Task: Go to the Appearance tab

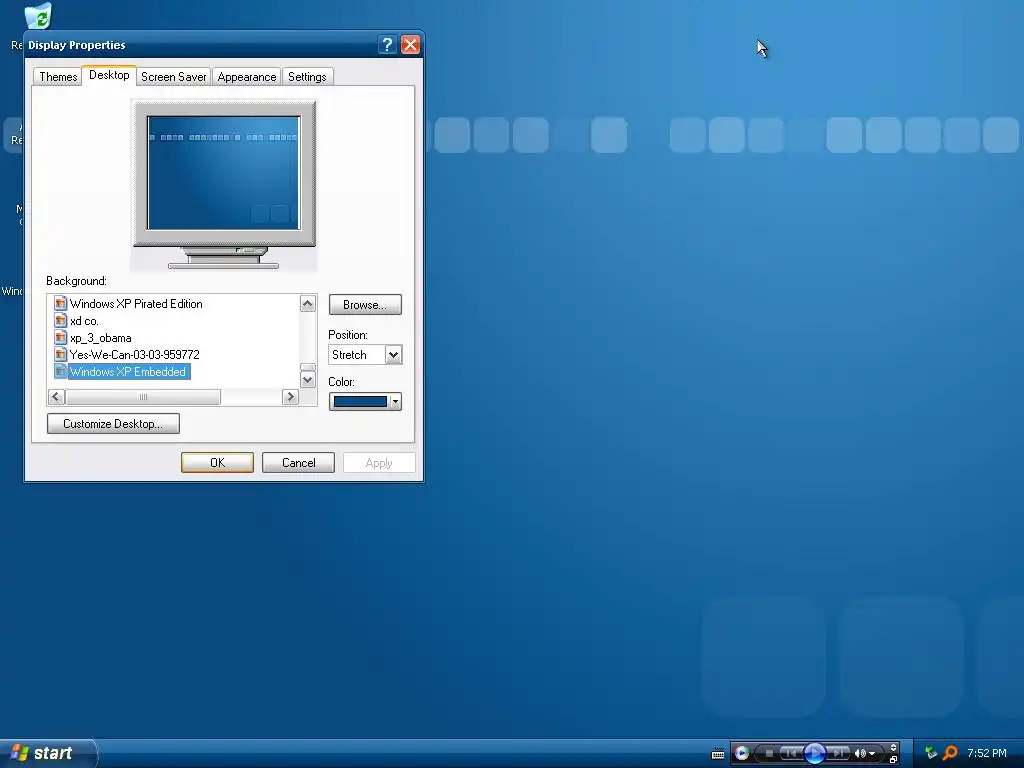Action: click(x=247, y=77)
